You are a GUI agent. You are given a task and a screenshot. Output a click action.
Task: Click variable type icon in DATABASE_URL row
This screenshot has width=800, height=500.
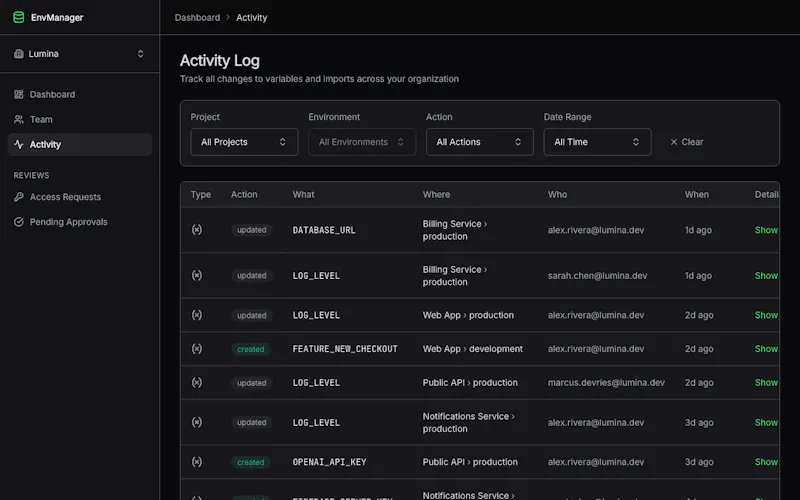click(197, 230)
